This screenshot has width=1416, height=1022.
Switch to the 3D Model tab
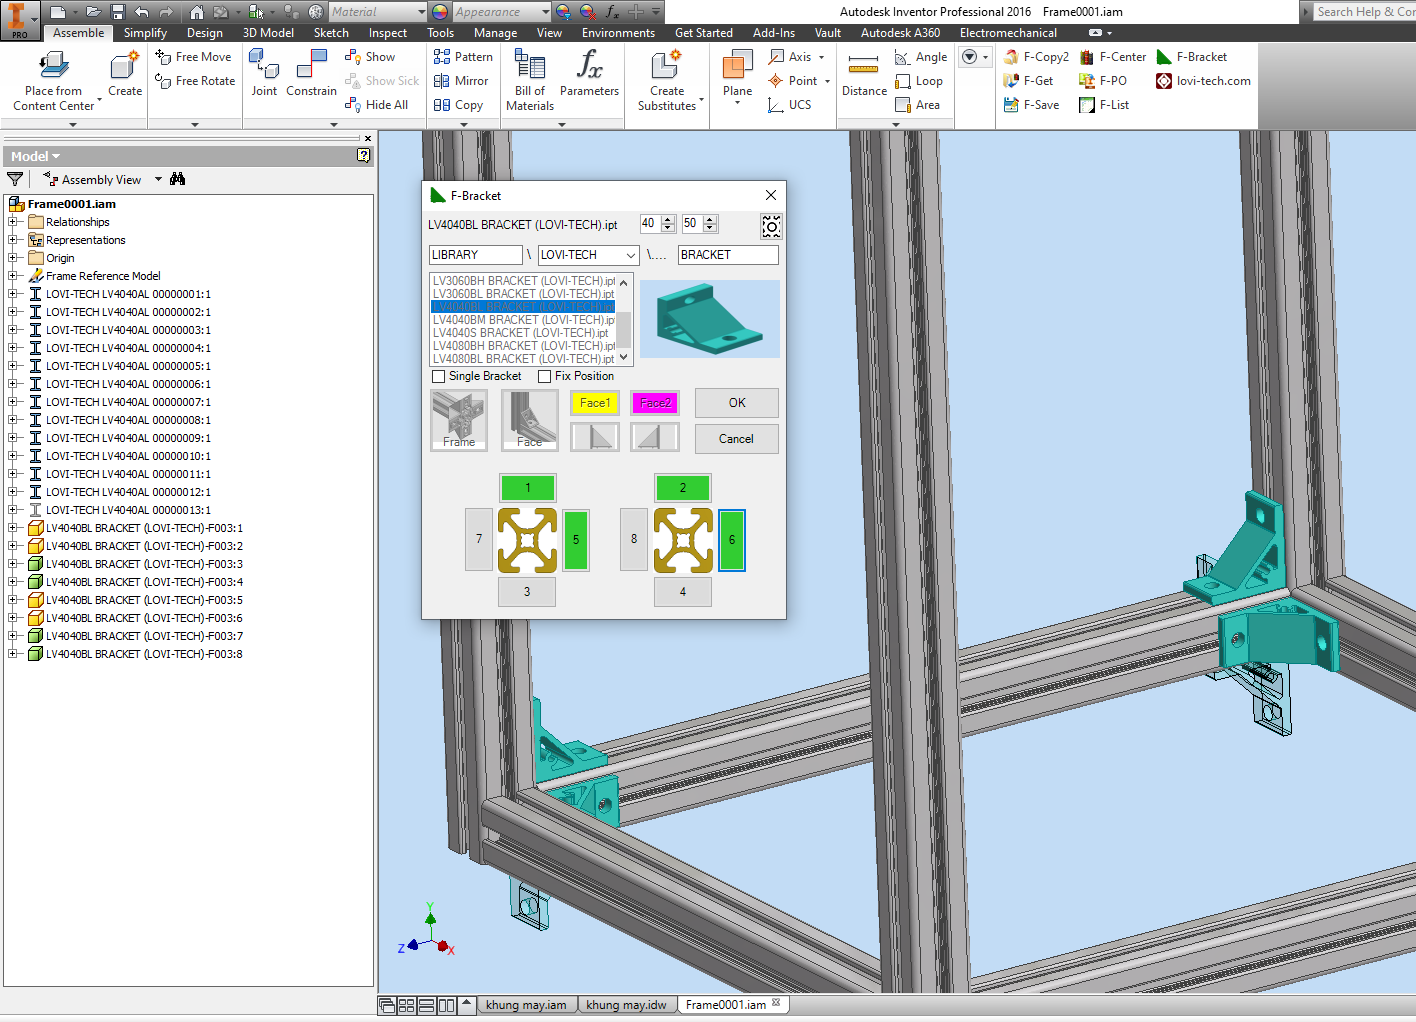coord(268,33)
